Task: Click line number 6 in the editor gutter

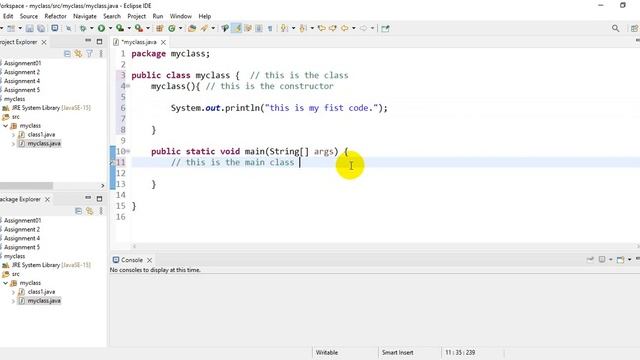Action: click(x=122, y=108)
